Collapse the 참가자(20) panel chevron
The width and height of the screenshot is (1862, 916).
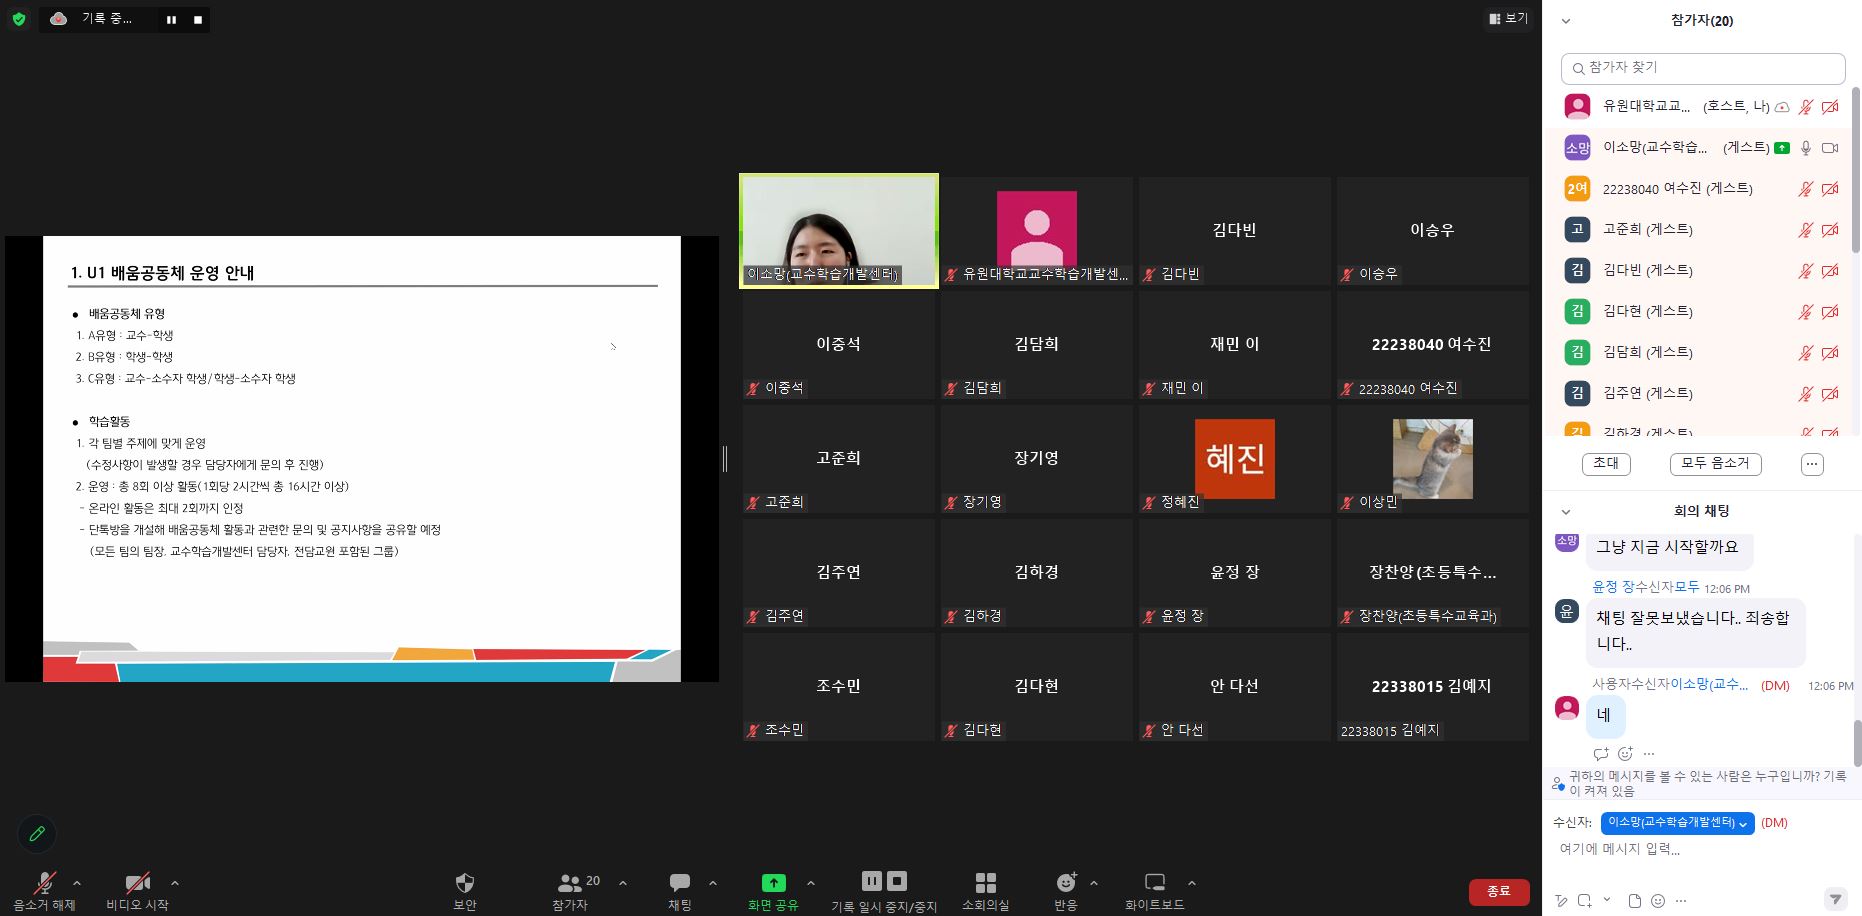click(1566, 21)
